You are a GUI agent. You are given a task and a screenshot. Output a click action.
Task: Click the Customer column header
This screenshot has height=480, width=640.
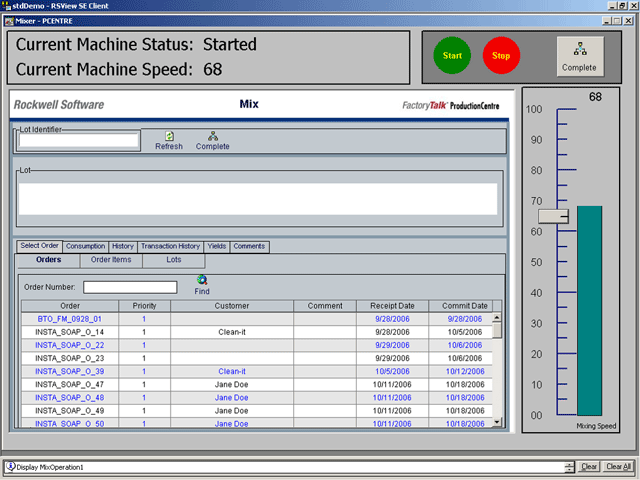[x=232, y=306]
